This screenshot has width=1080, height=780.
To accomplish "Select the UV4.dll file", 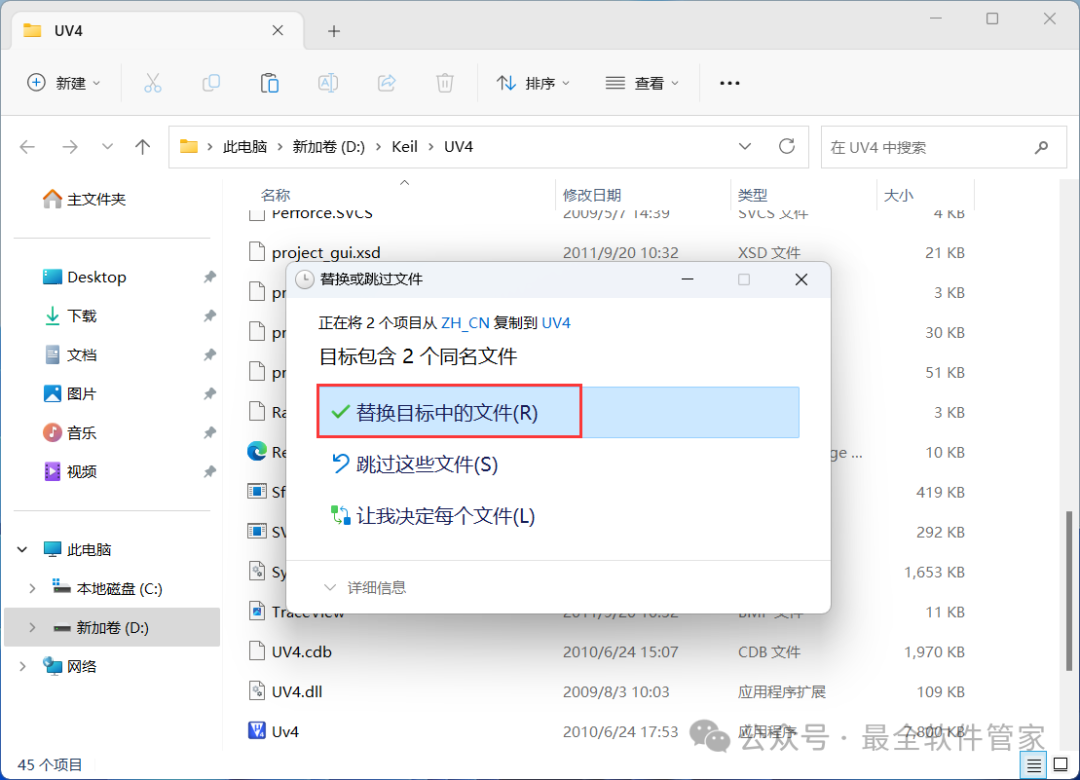I will point(298,691).
